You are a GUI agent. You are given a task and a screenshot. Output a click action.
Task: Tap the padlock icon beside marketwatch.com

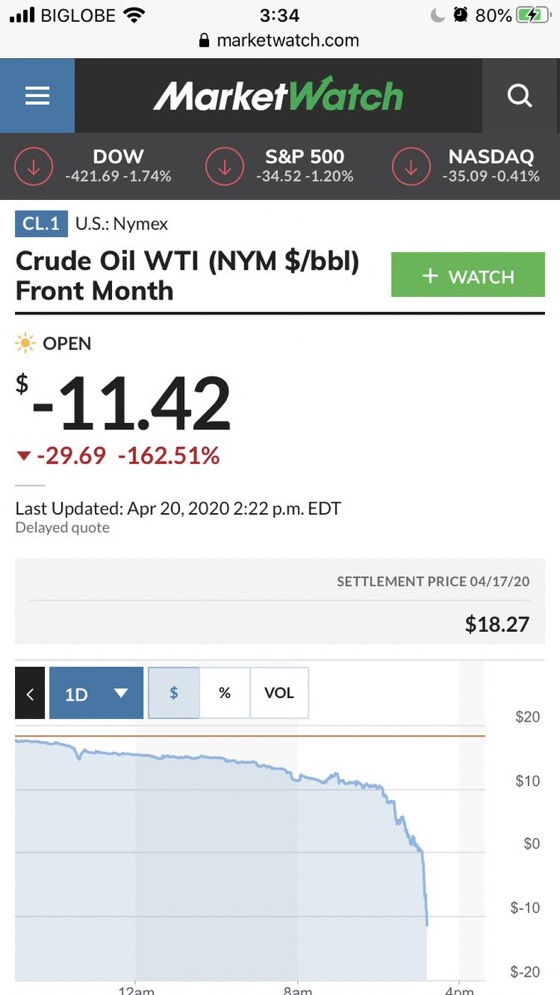(x=204, y=41)
